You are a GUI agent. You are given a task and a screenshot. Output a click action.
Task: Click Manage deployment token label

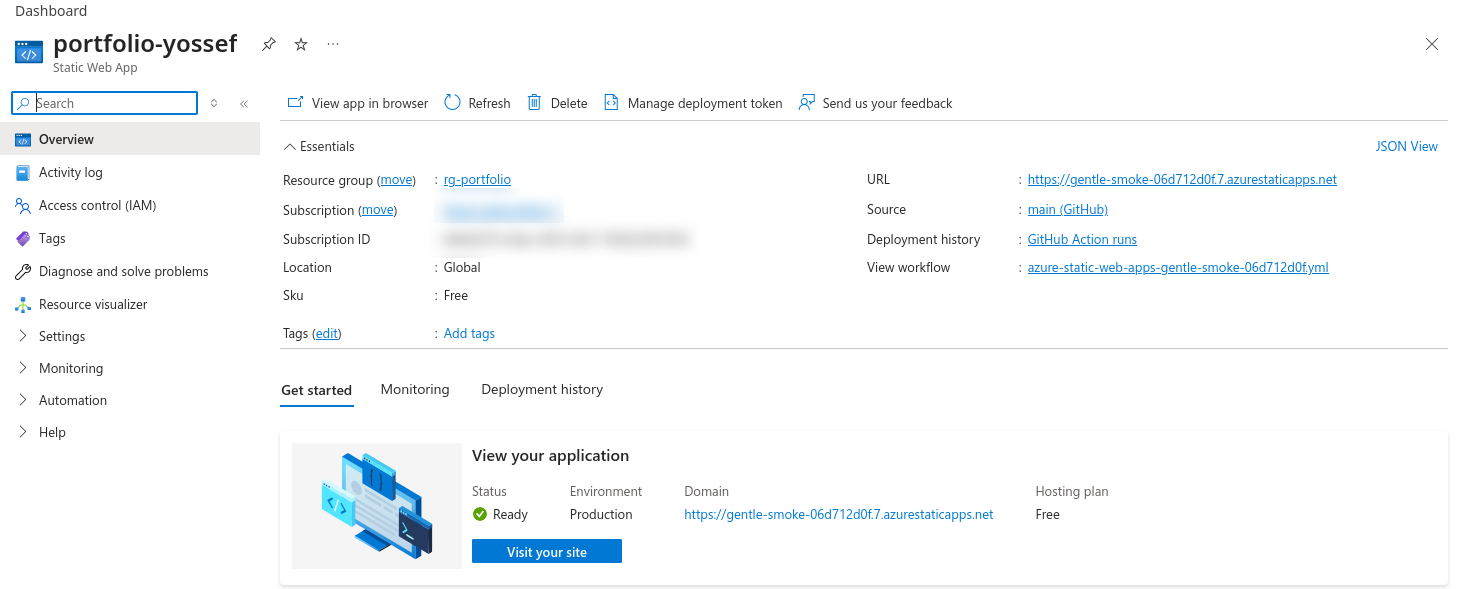click(x=705, y=103)
